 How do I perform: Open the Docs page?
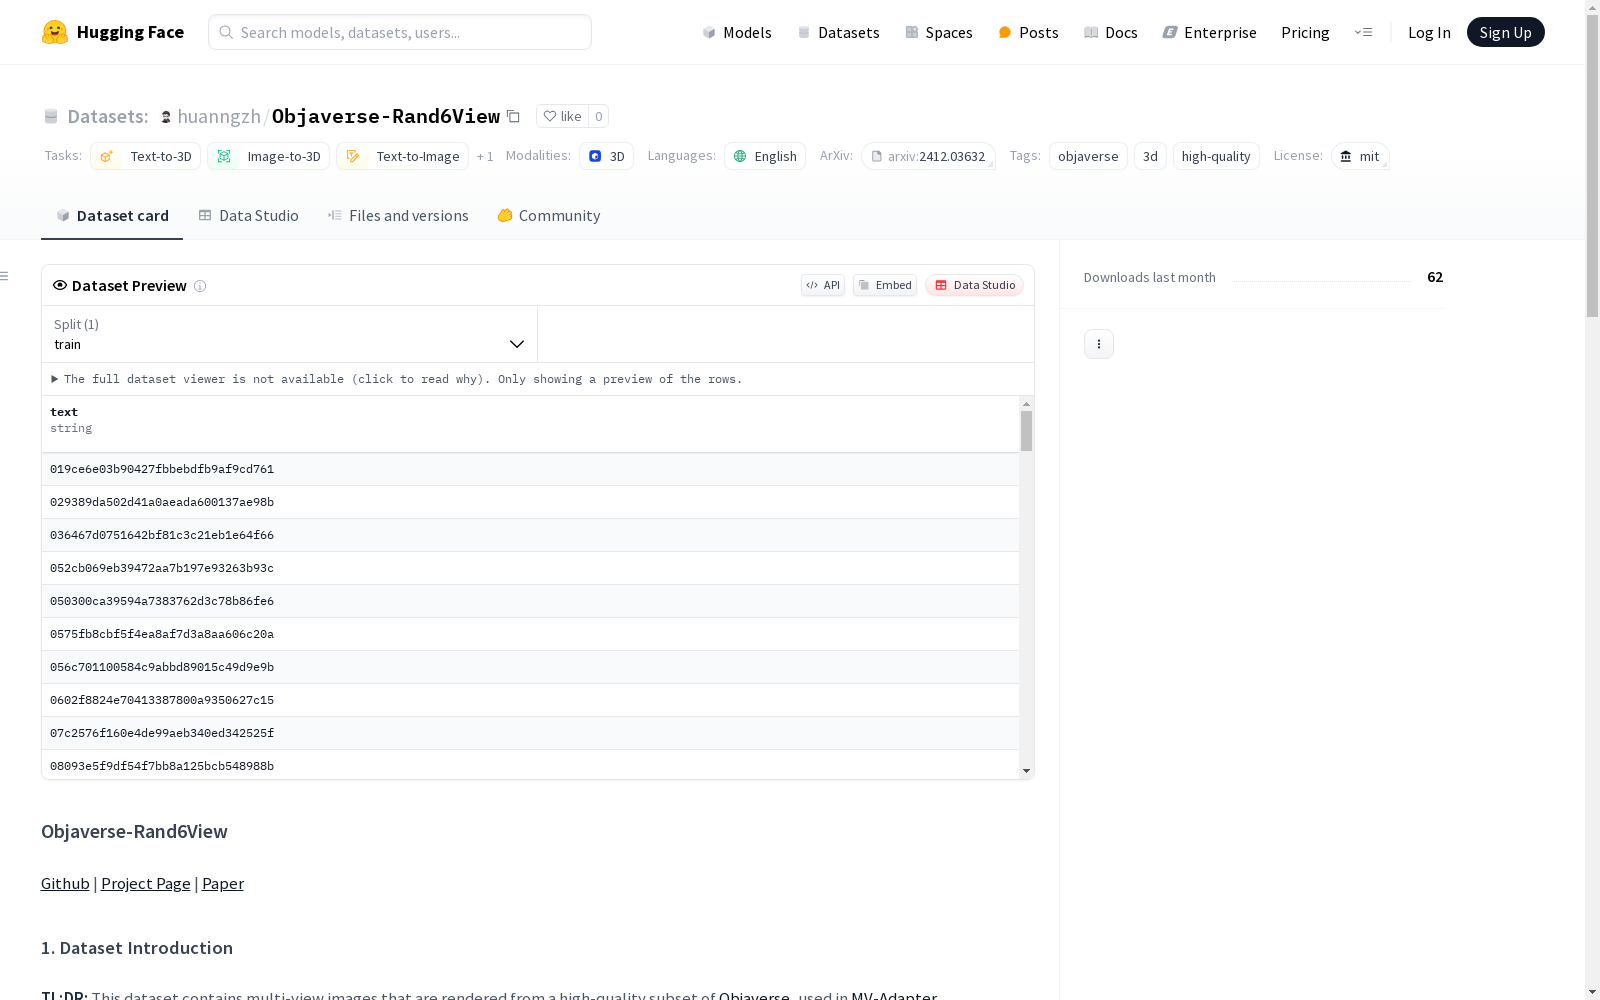pyautogui.click(x=1111, y=32)
